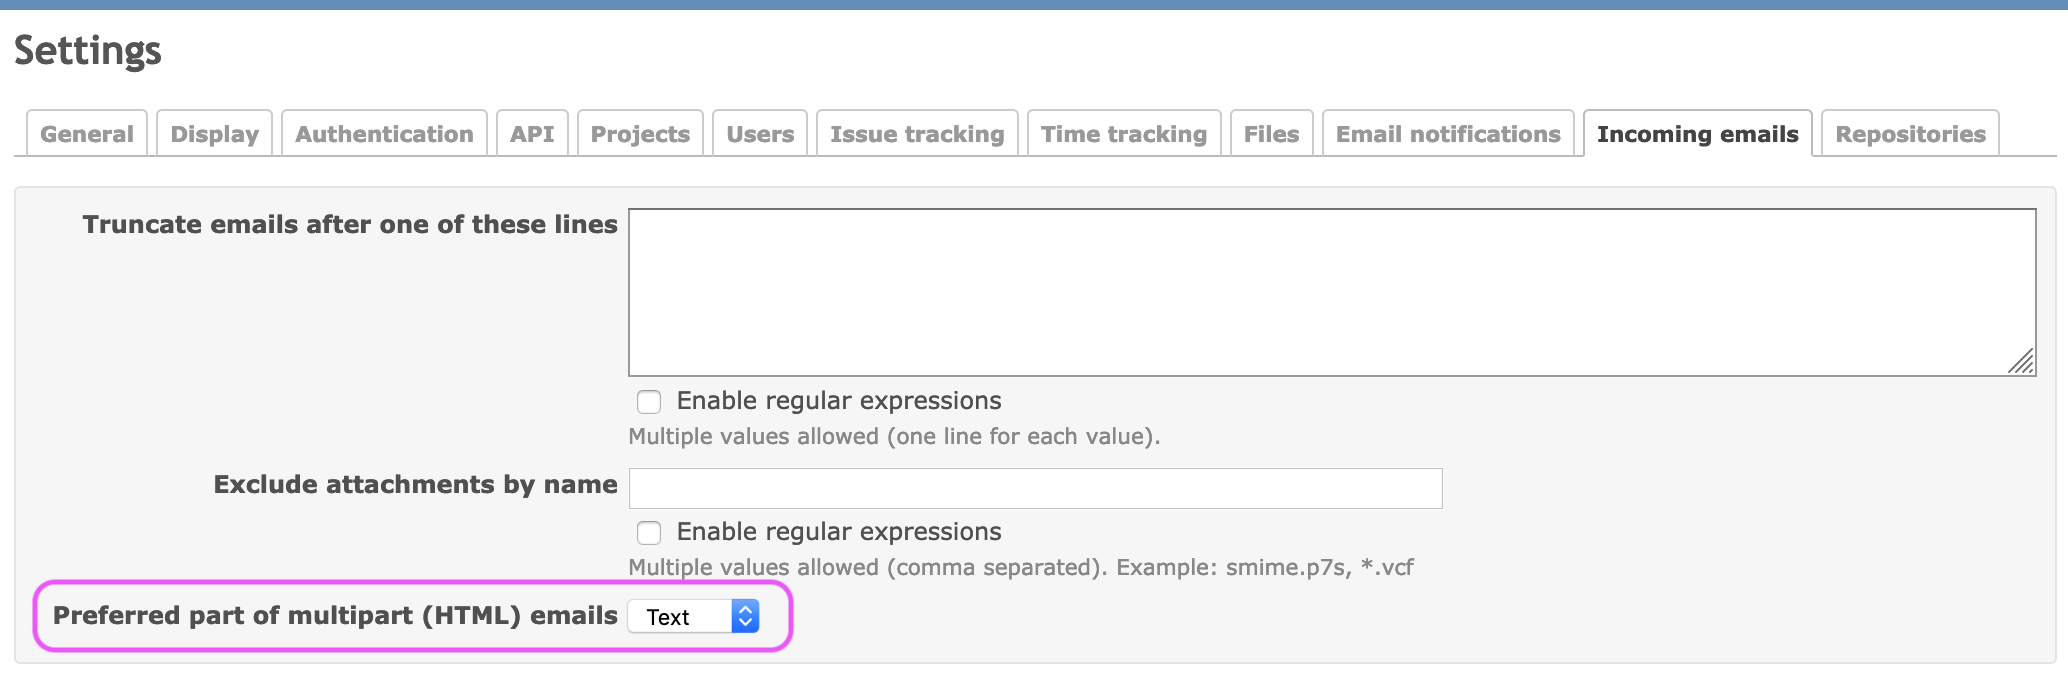2068x674 pixels.
Task: Enable regular expressions for excluded attachments
Action: coord(649,533)
